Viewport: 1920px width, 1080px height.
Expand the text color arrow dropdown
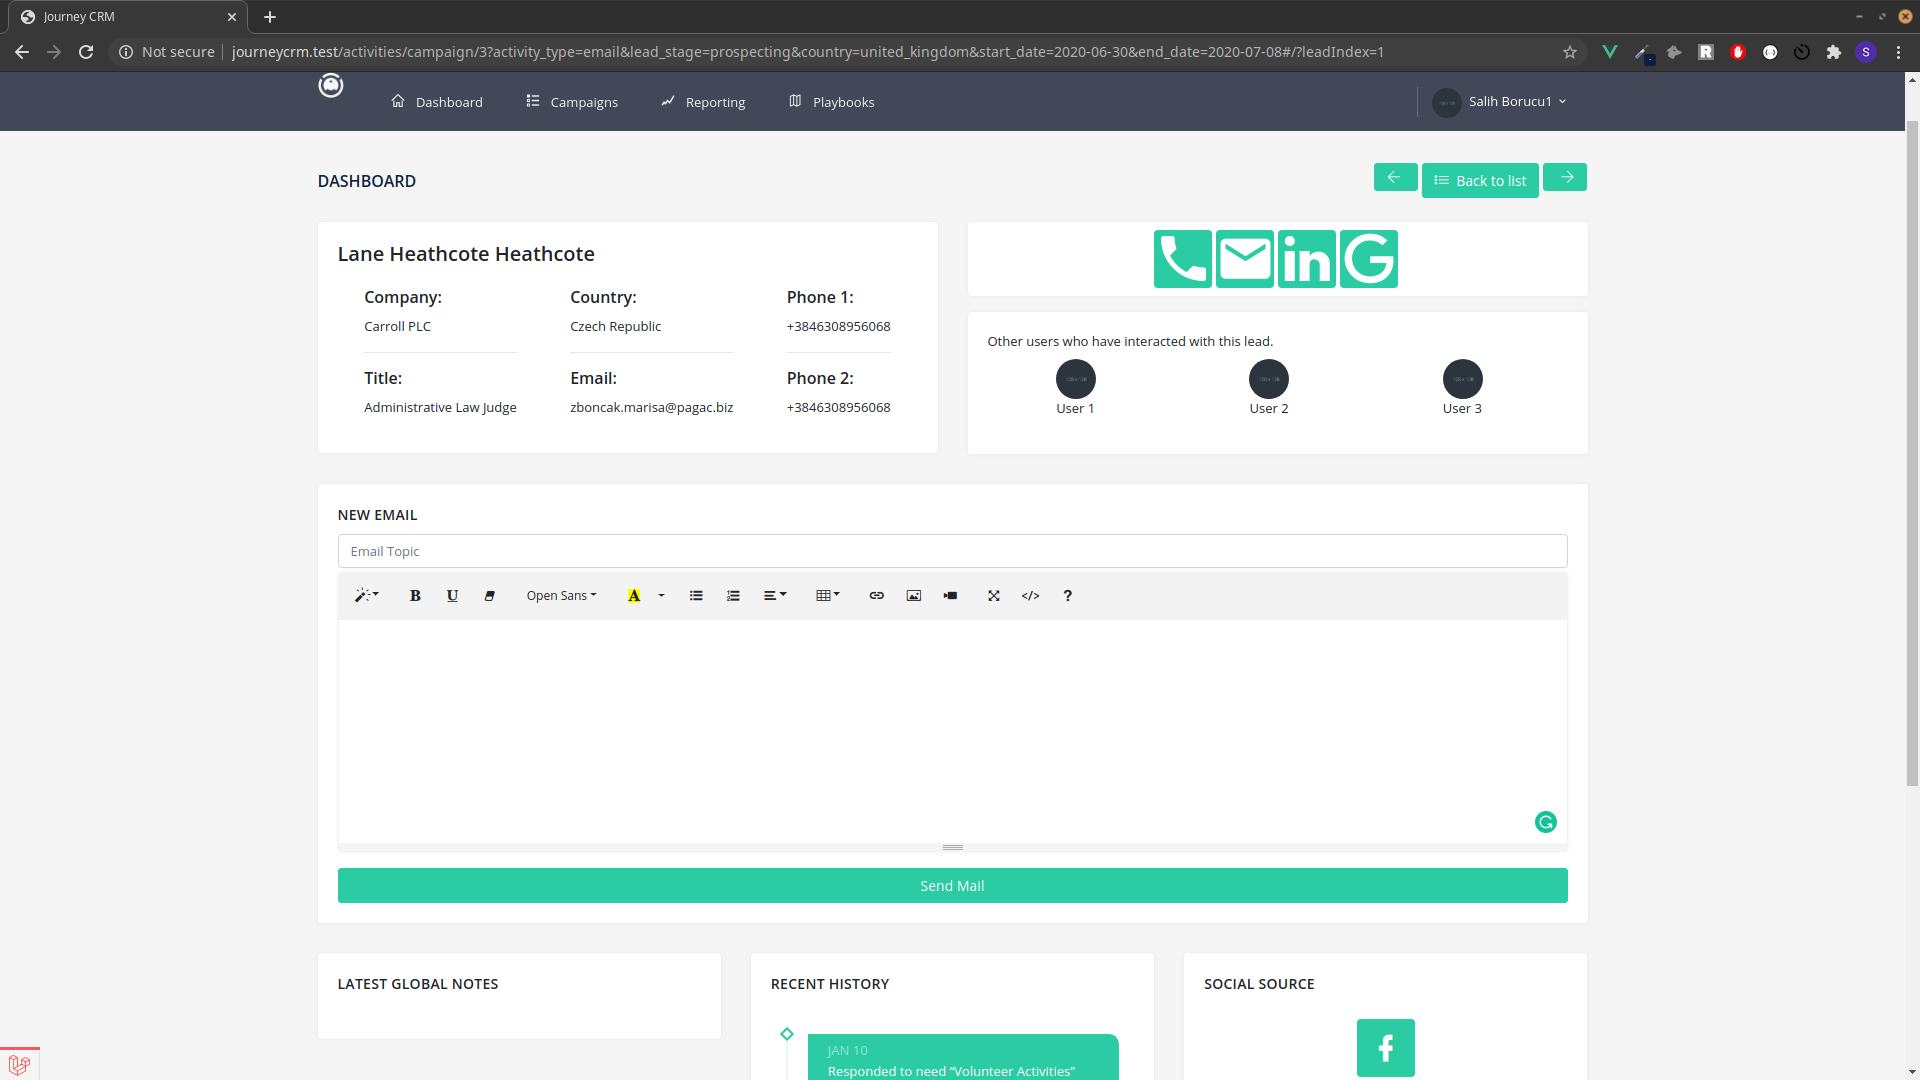tap(661, 596)
